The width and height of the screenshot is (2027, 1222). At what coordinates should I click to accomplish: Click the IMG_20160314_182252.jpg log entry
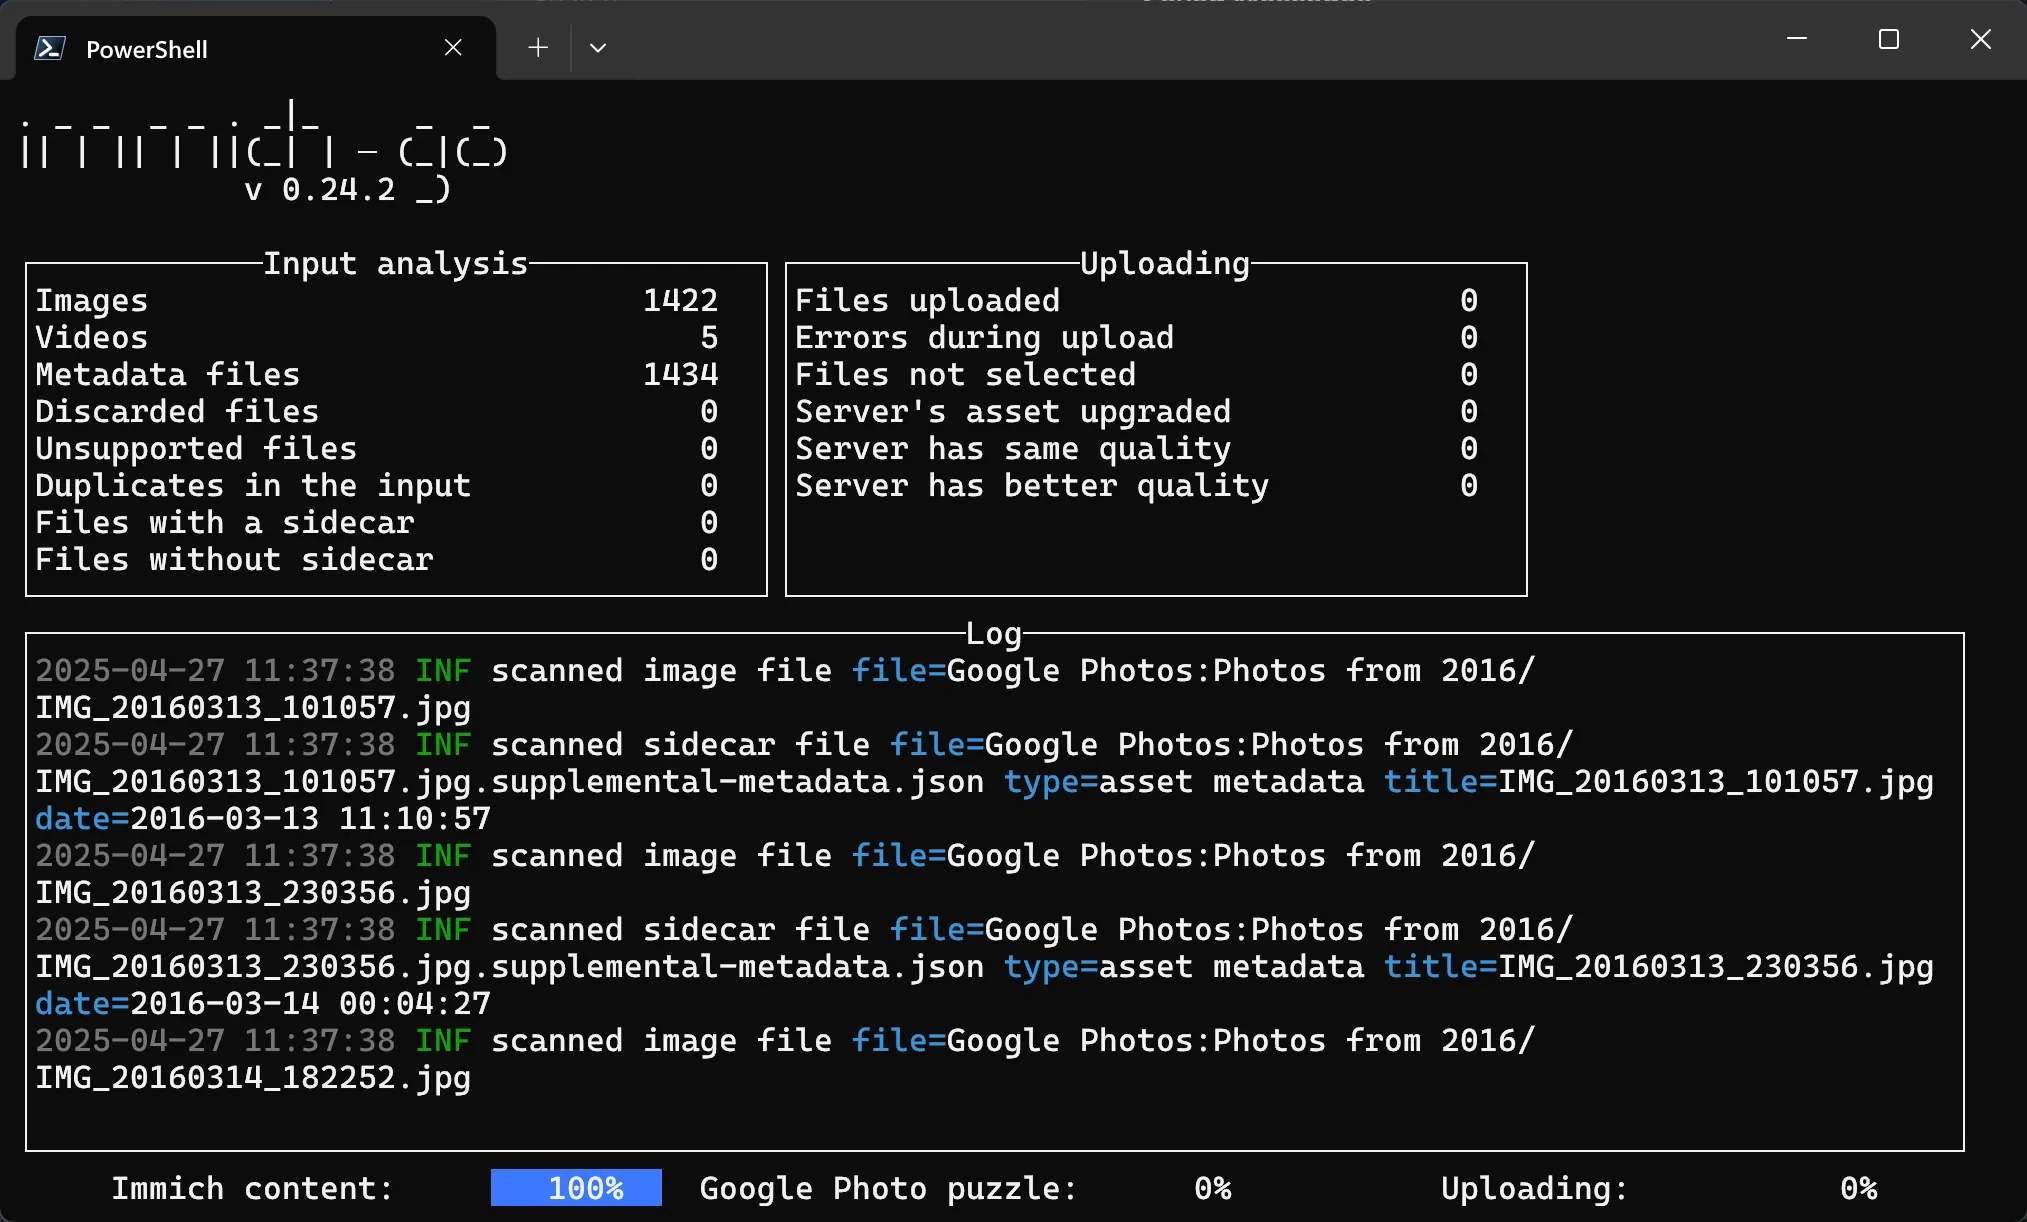[x=253, y=1077]
